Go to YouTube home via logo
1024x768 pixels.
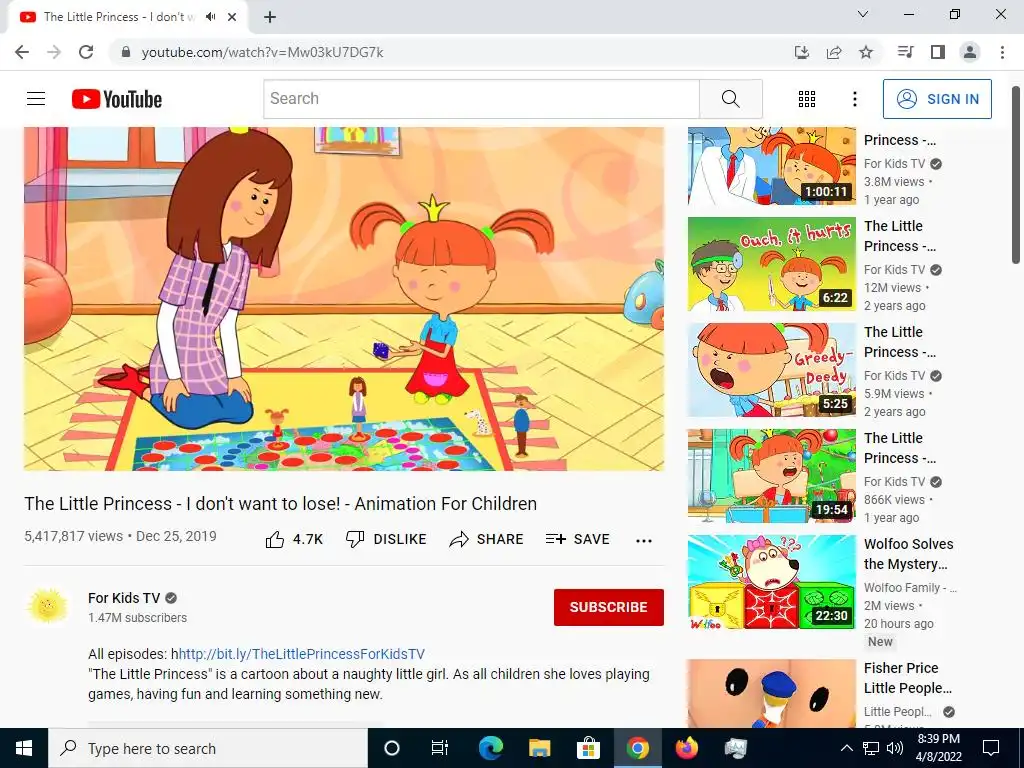pos(117,99)
